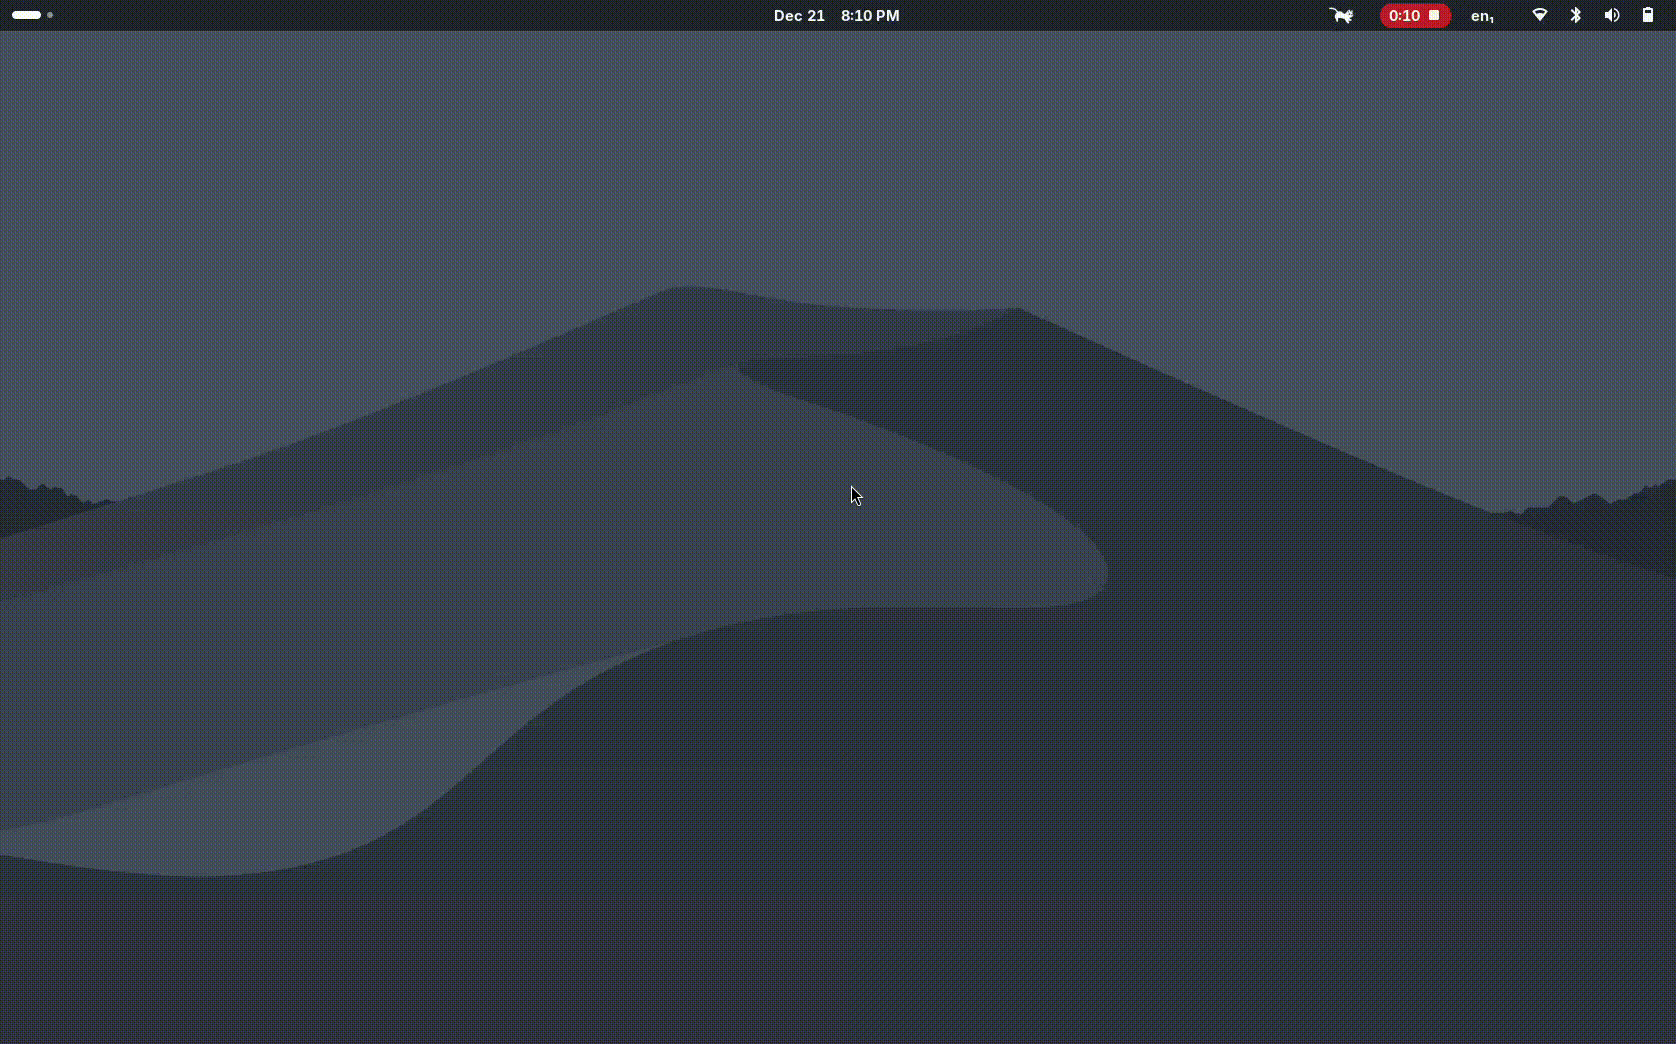Screen dimensions: 1676x1044
Task: Open the 'en' keyboard layout menu
Action: pyautogui.click(x=1482, y=16)
